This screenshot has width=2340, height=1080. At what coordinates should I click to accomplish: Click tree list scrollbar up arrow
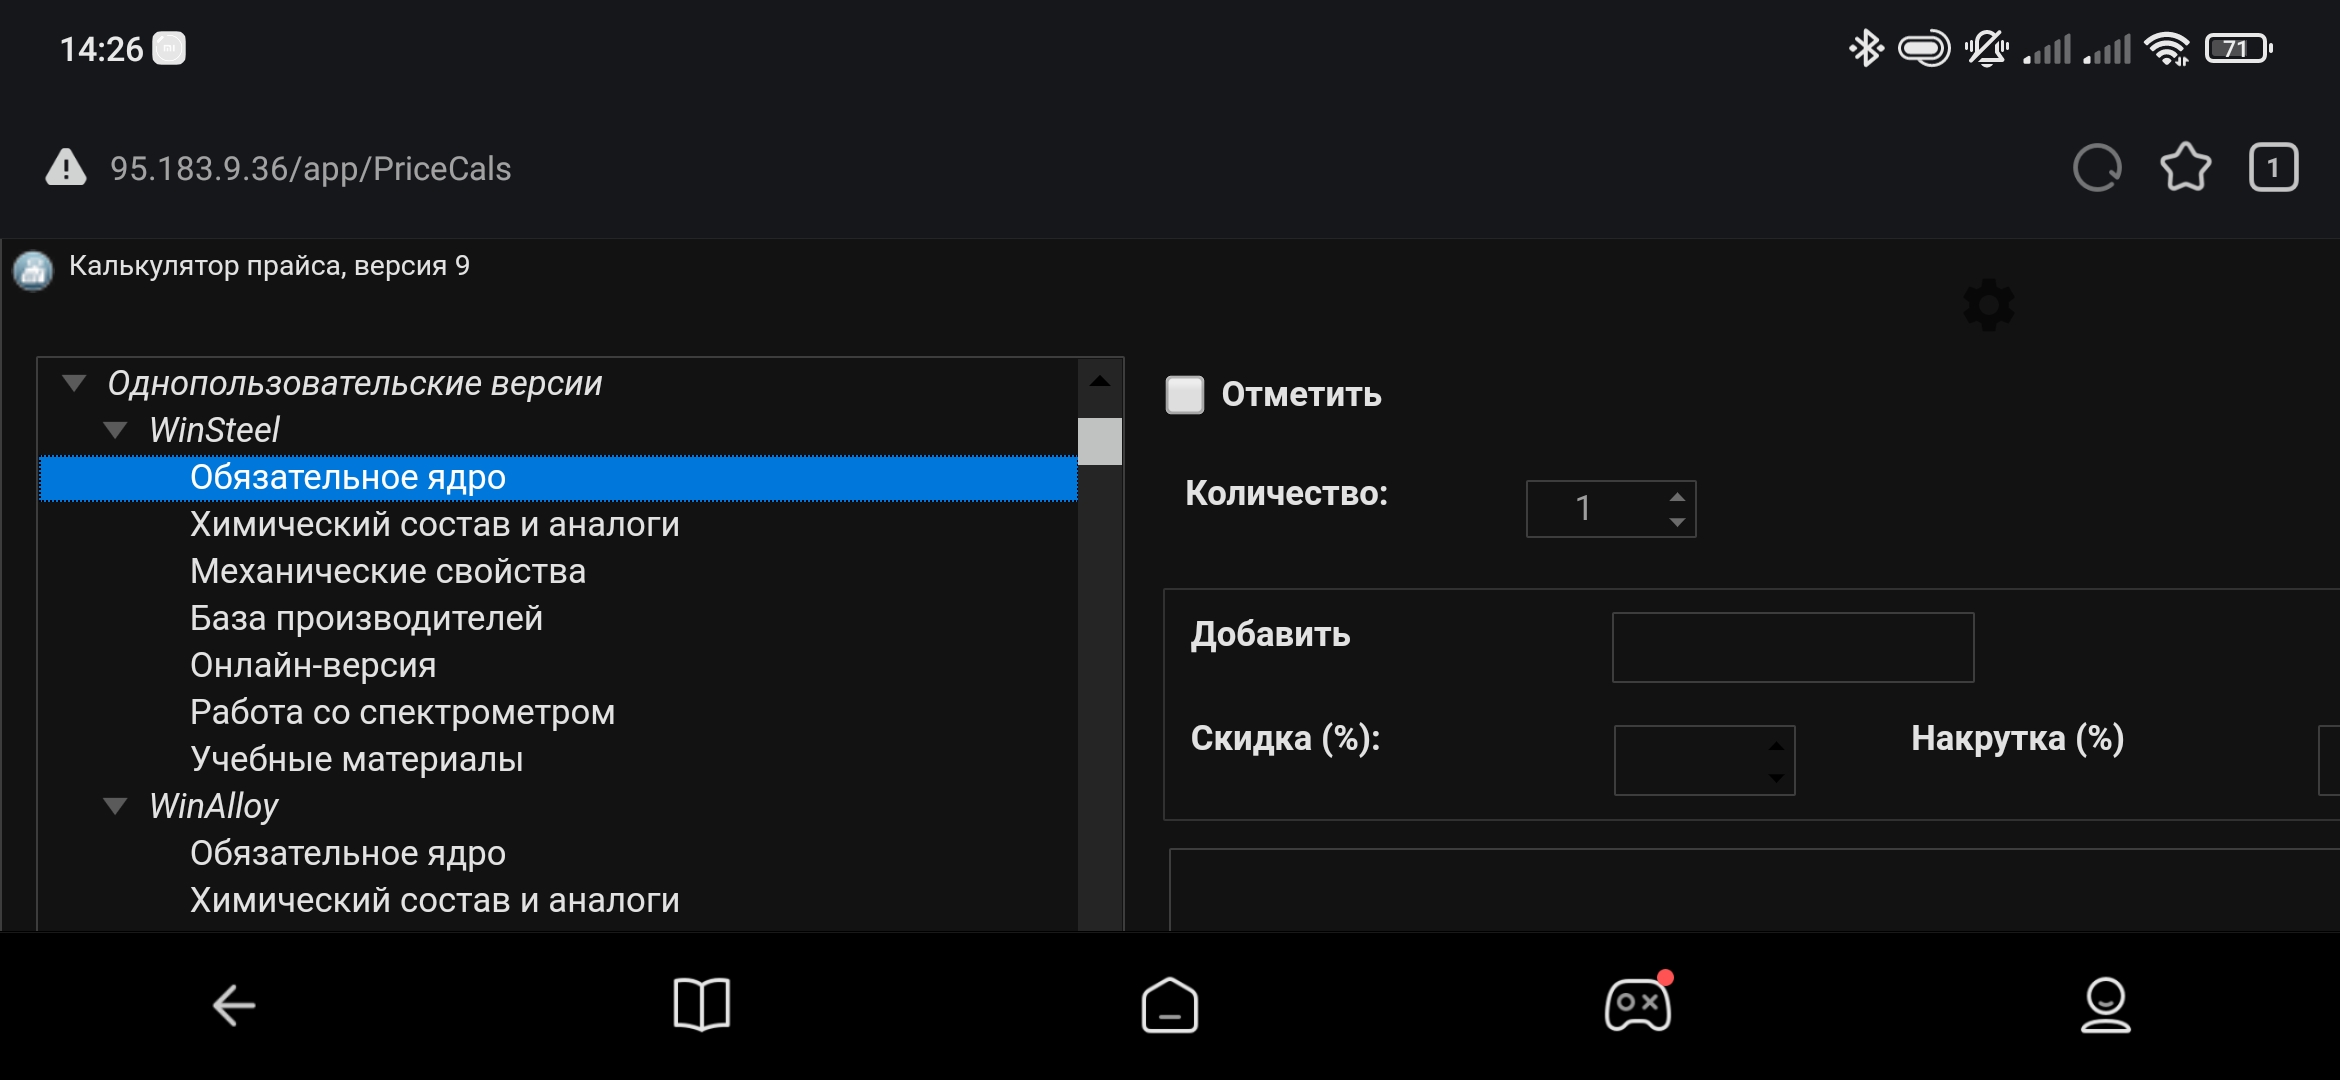[x=1100, y=381]
